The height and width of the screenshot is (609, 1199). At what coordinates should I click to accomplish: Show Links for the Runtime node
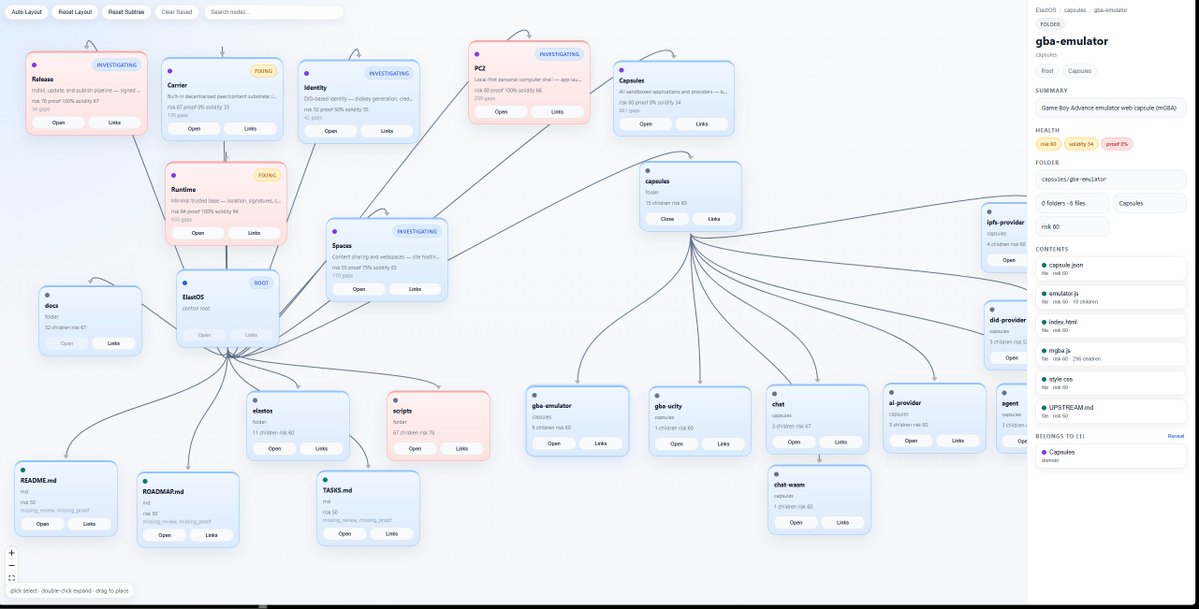[x=254, y=233]
